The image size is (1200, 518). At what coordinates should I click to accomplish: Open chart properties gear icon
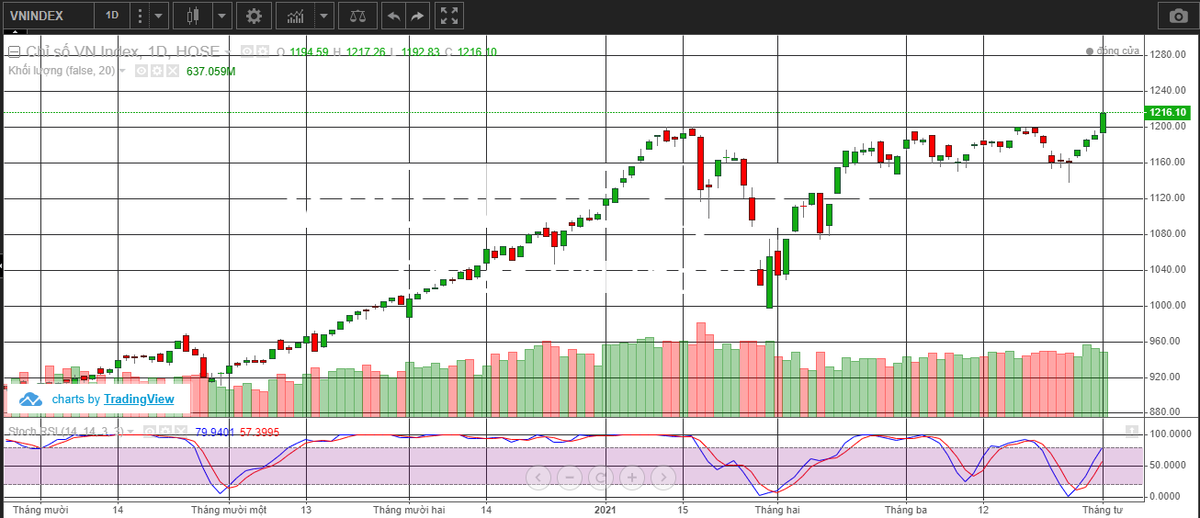pyautogui.click(x=254, y=15)
